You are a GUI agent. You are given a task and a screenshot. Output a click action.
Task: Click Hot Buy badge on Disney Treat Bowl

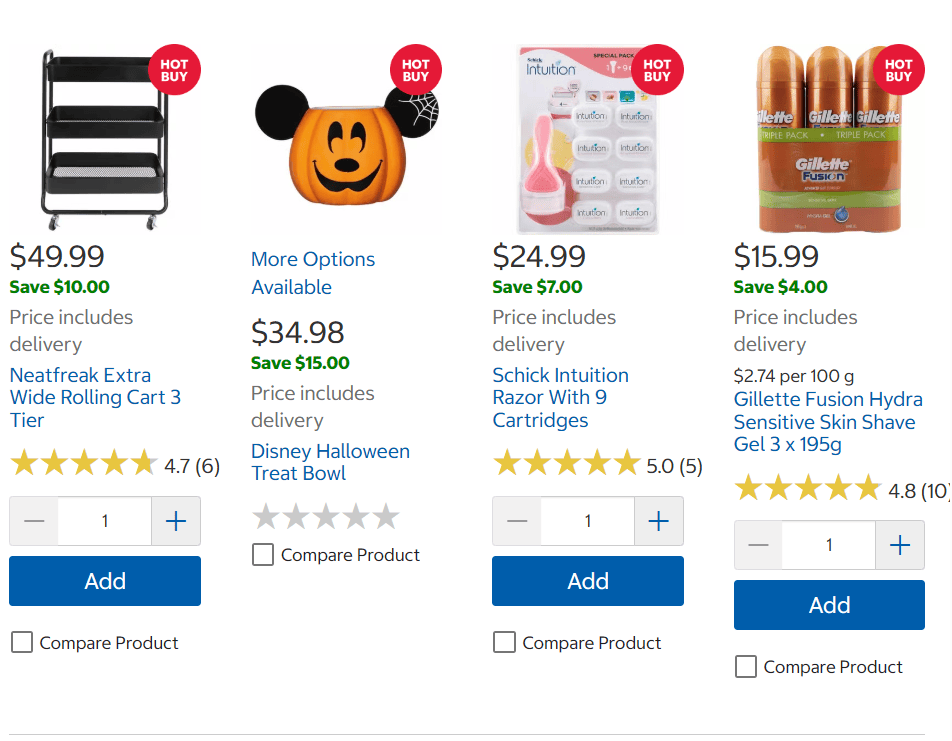pyautogui.click(x=416, y=70)
